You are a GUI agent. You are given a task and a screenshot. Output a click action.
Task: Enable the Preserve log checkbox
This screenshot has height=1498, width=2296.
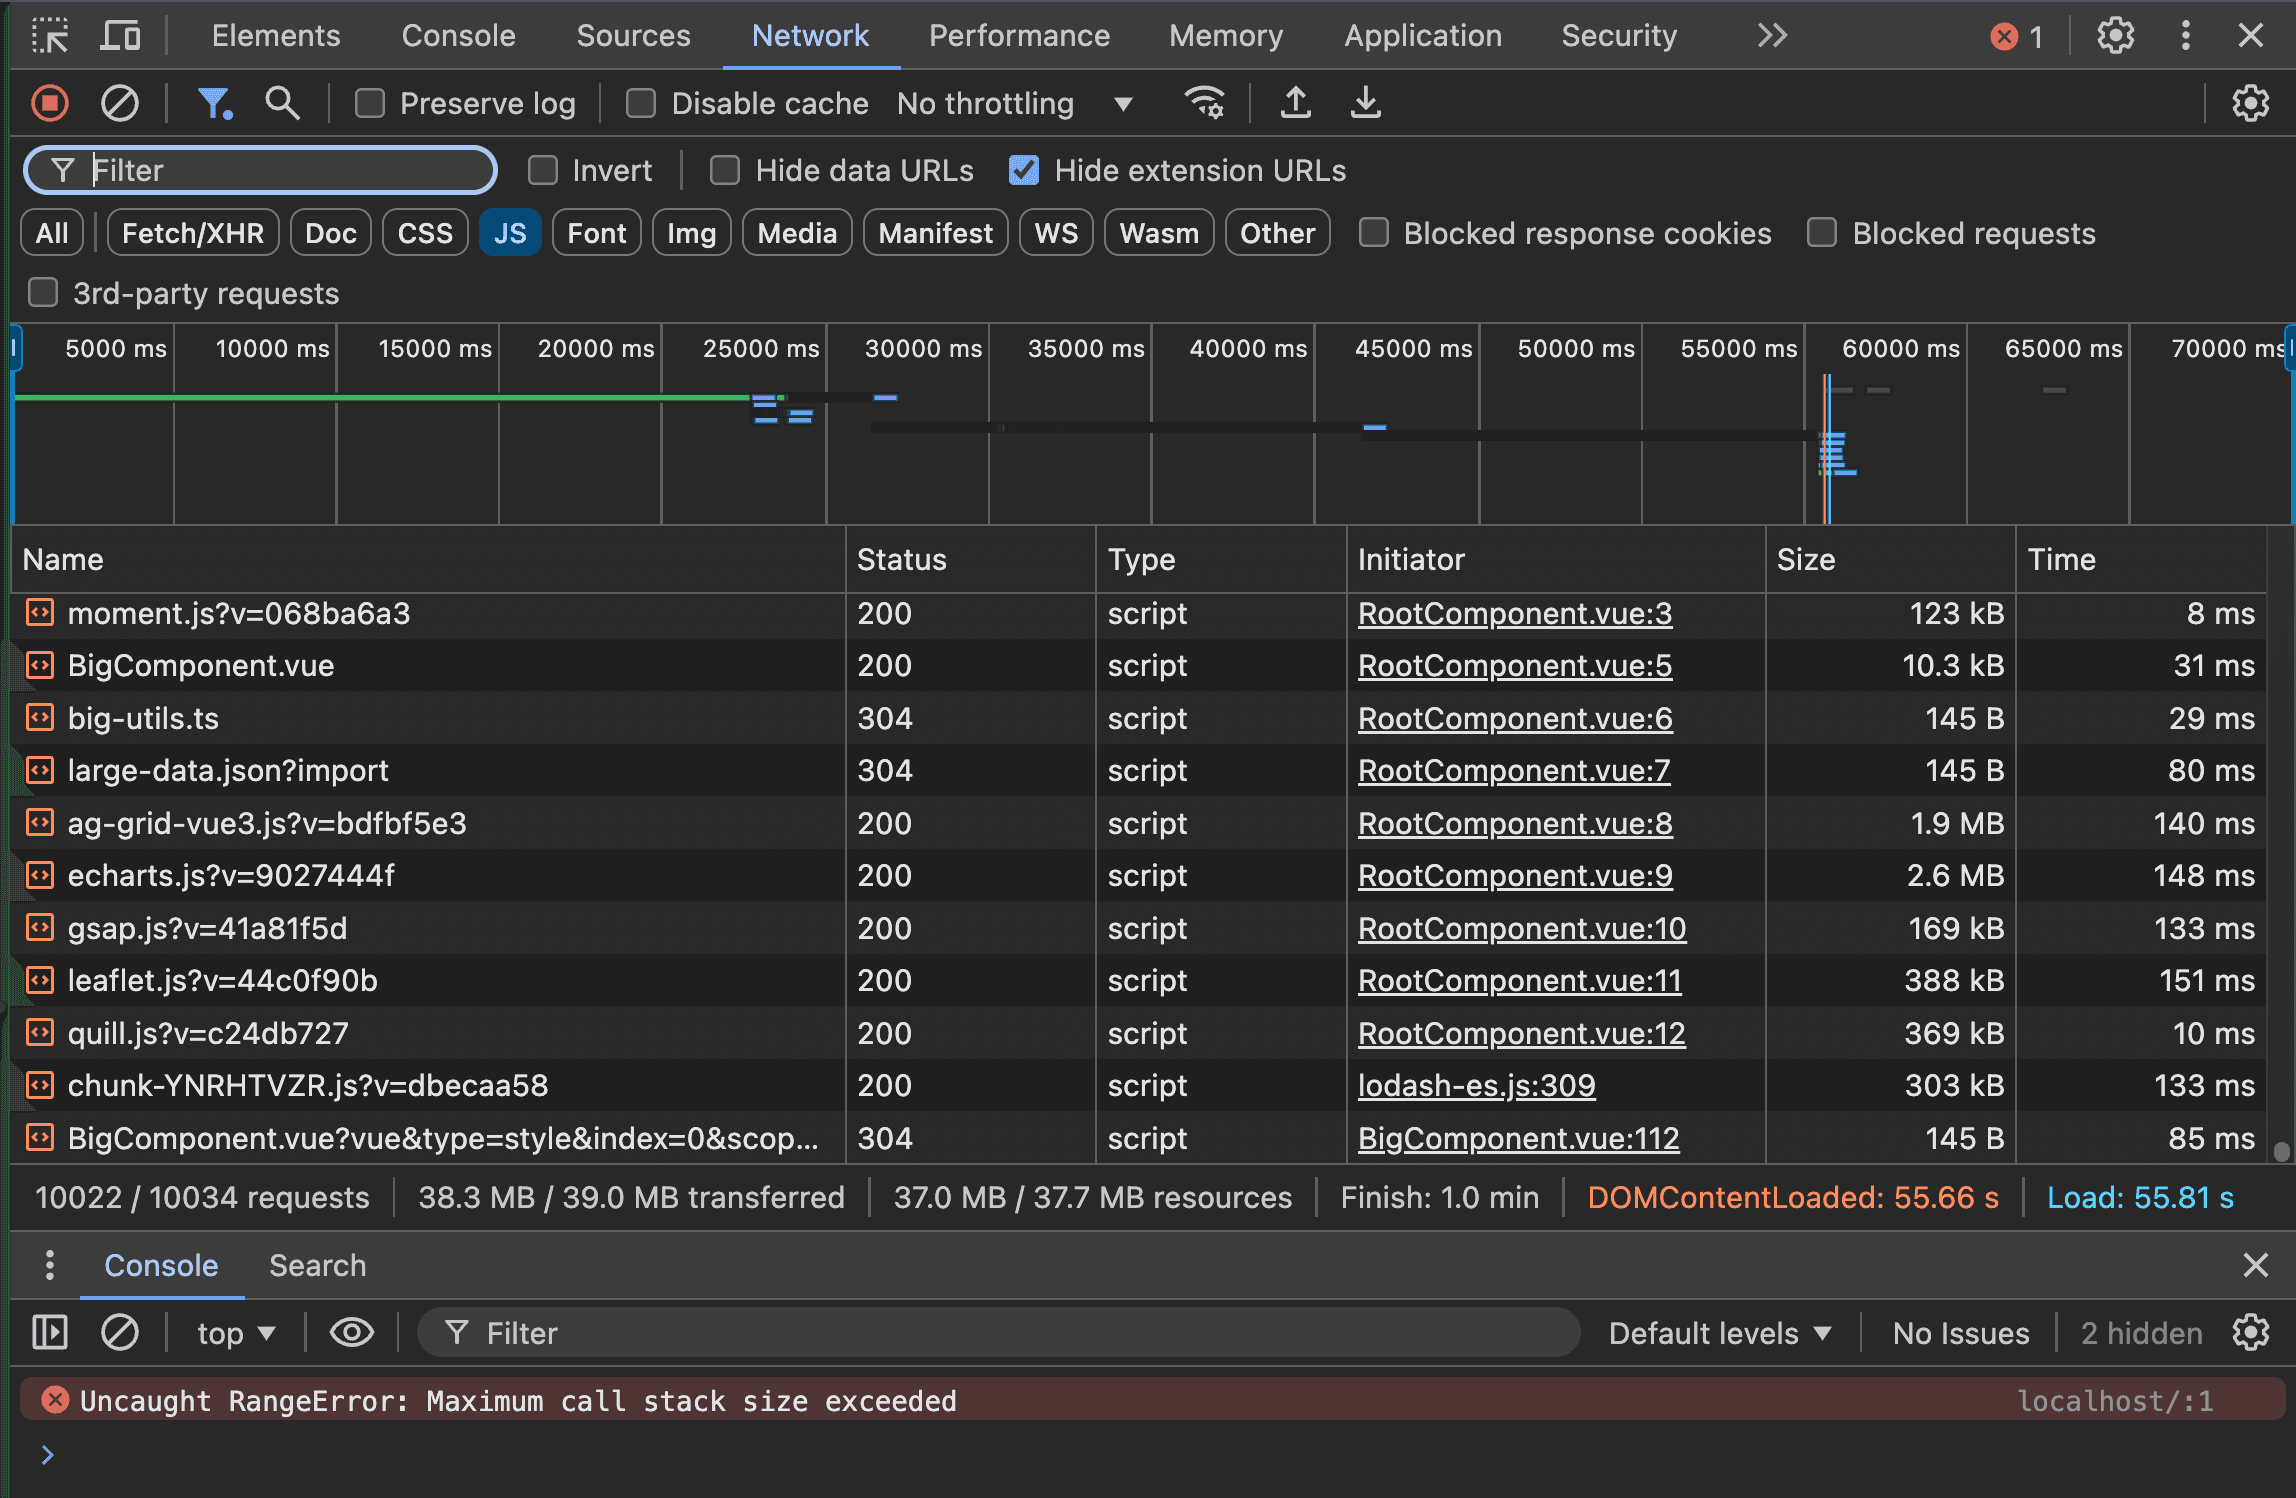point(370,104)
